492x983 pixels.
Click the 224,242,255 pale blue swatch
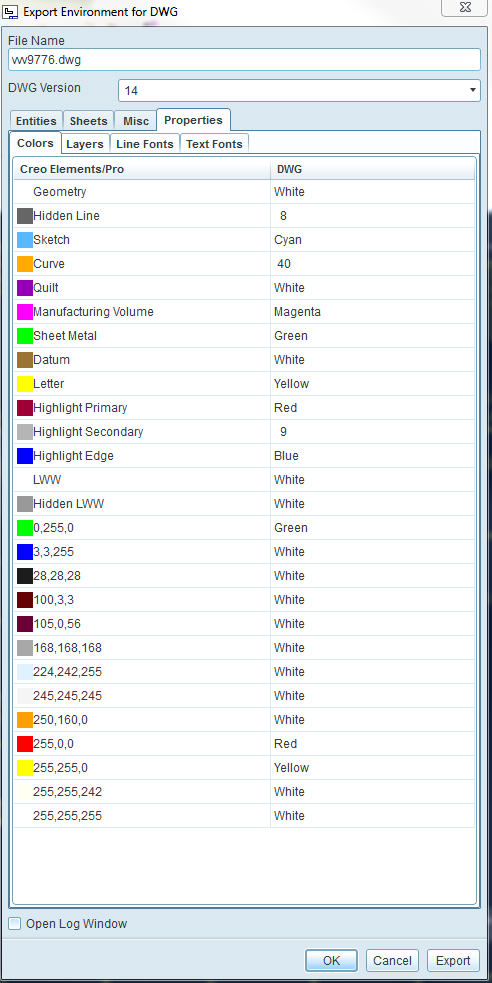pyautogui.click(x=25, y=672)
